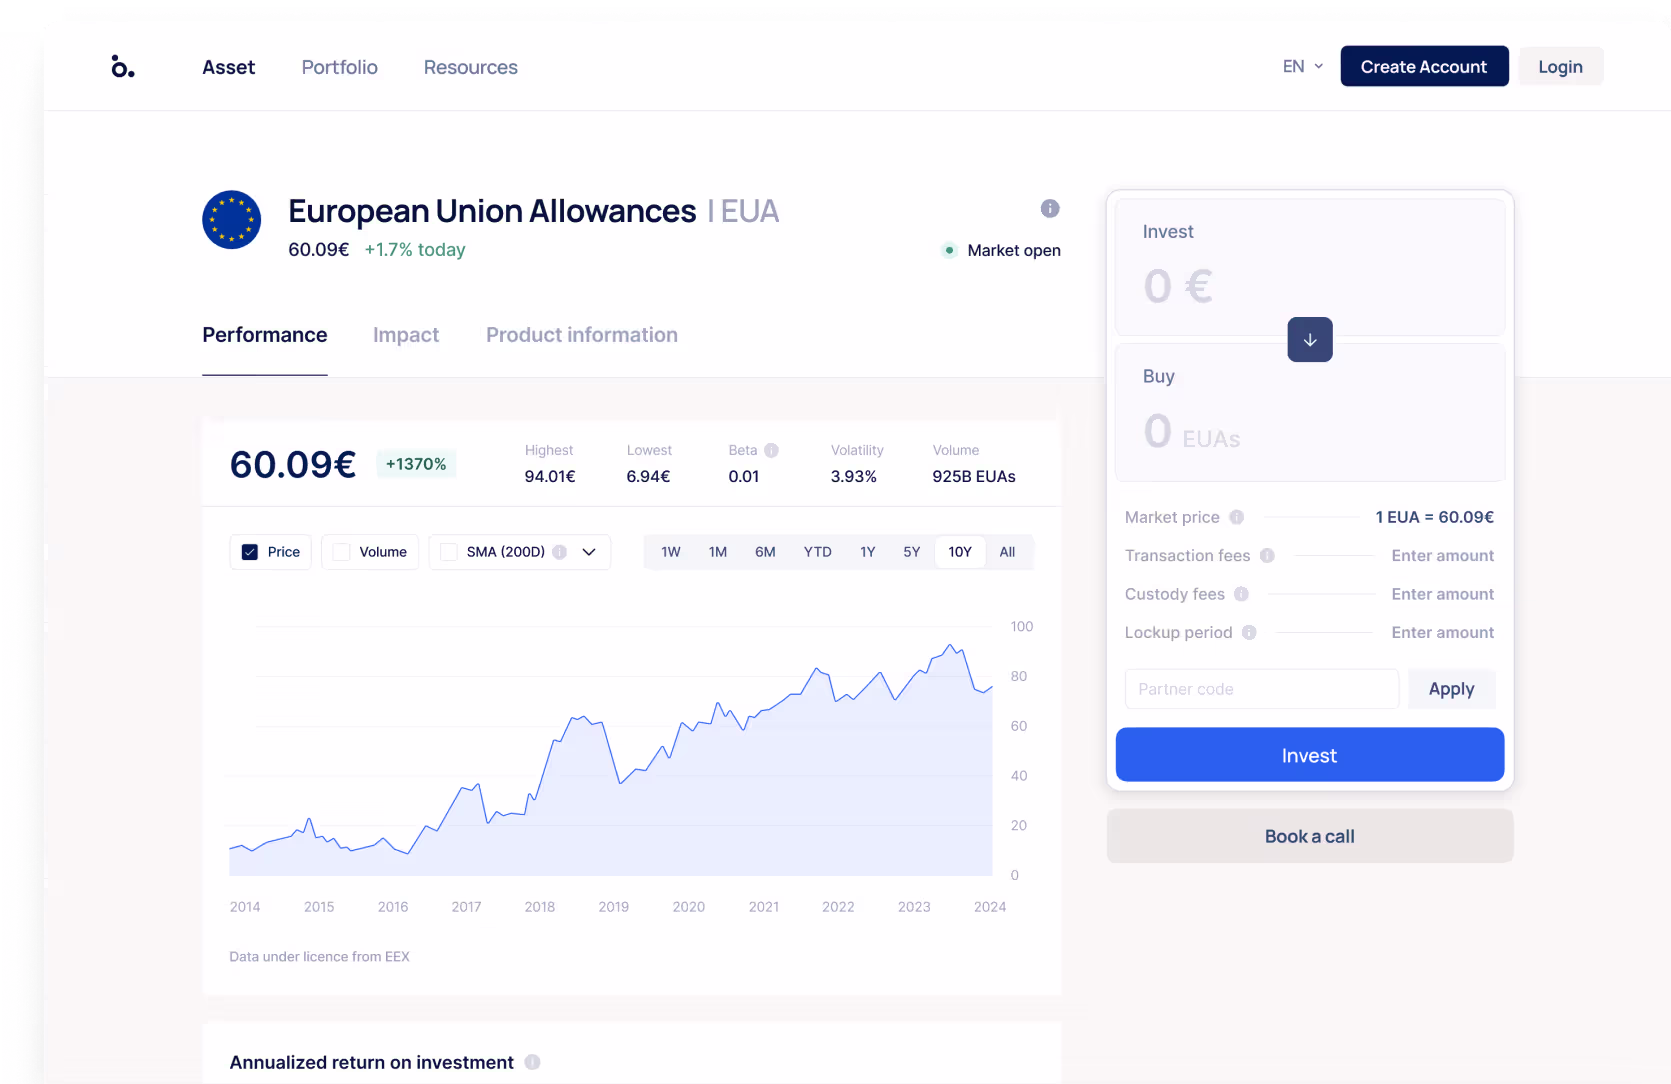Select the 5Y time range
The width and height of the screenshot is (1671, 1084).
pos(911,552)
